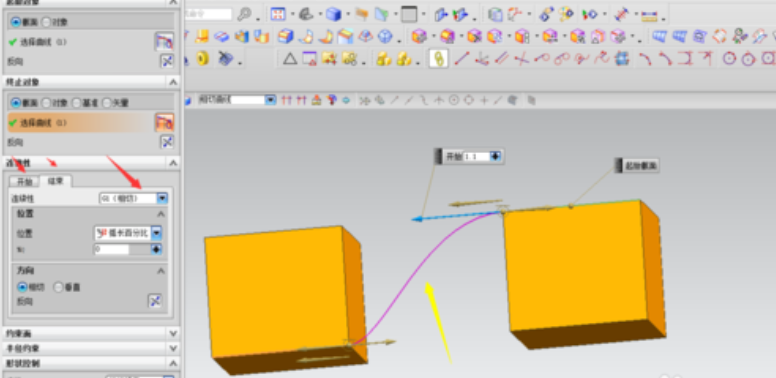The height and width of the screenshot is (378, 776).
Task: Switch to the 结束 continuity tab
Action: coord(55,181)
